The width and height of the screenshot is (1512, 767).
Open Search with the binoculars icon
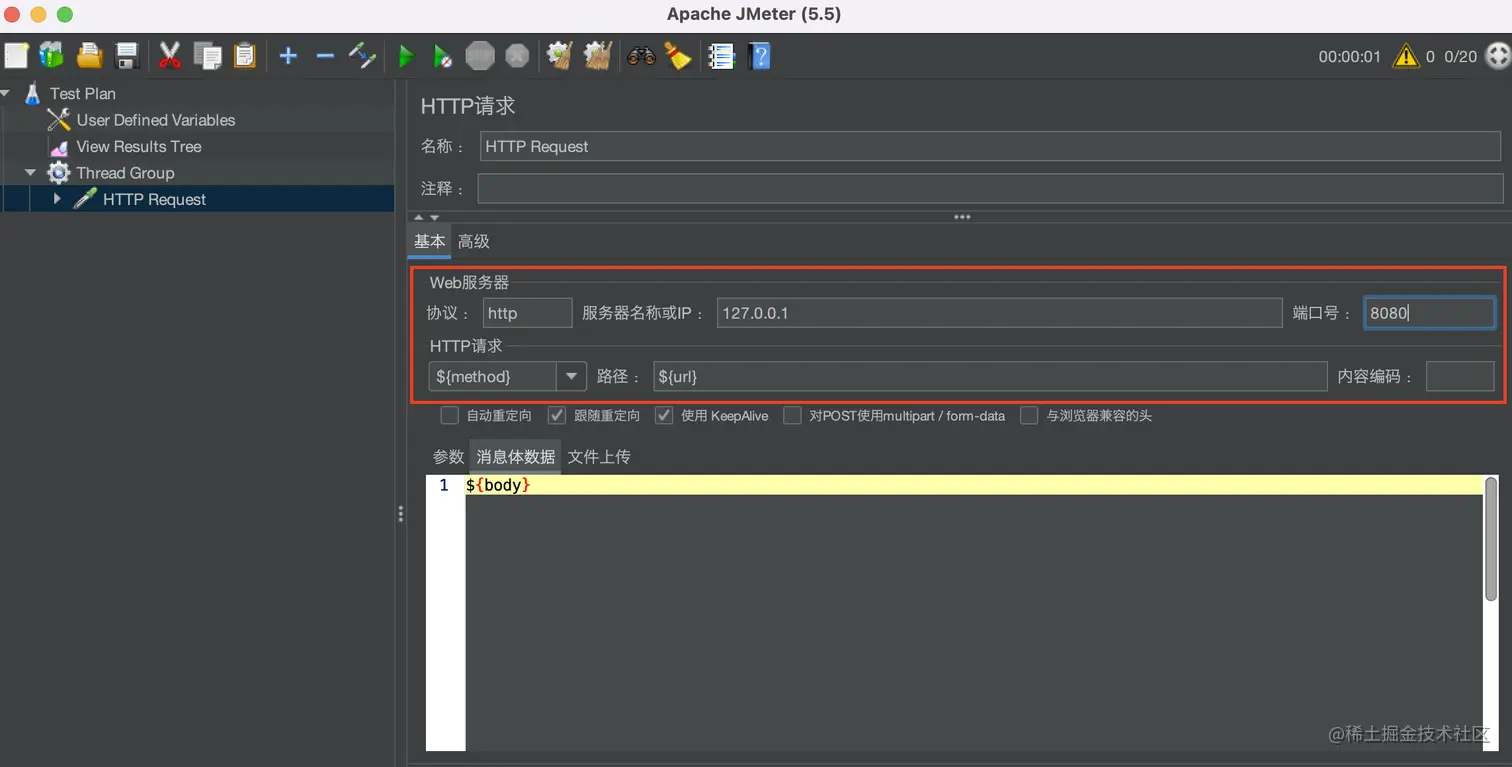point(641,56)
